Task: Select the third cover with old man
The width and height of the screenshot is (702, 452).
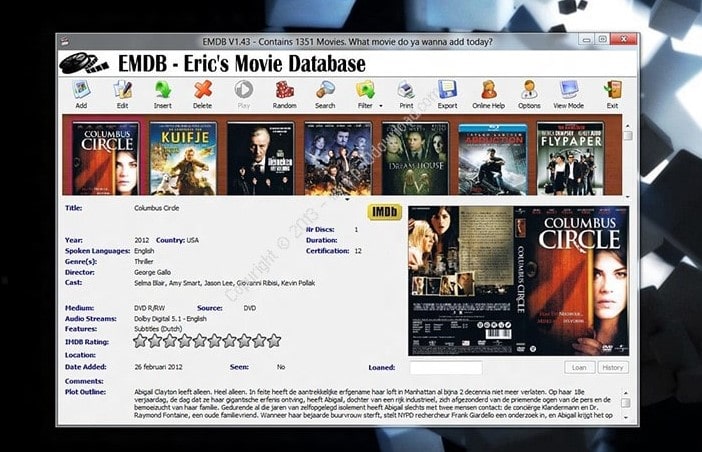Action: (261, 158)
